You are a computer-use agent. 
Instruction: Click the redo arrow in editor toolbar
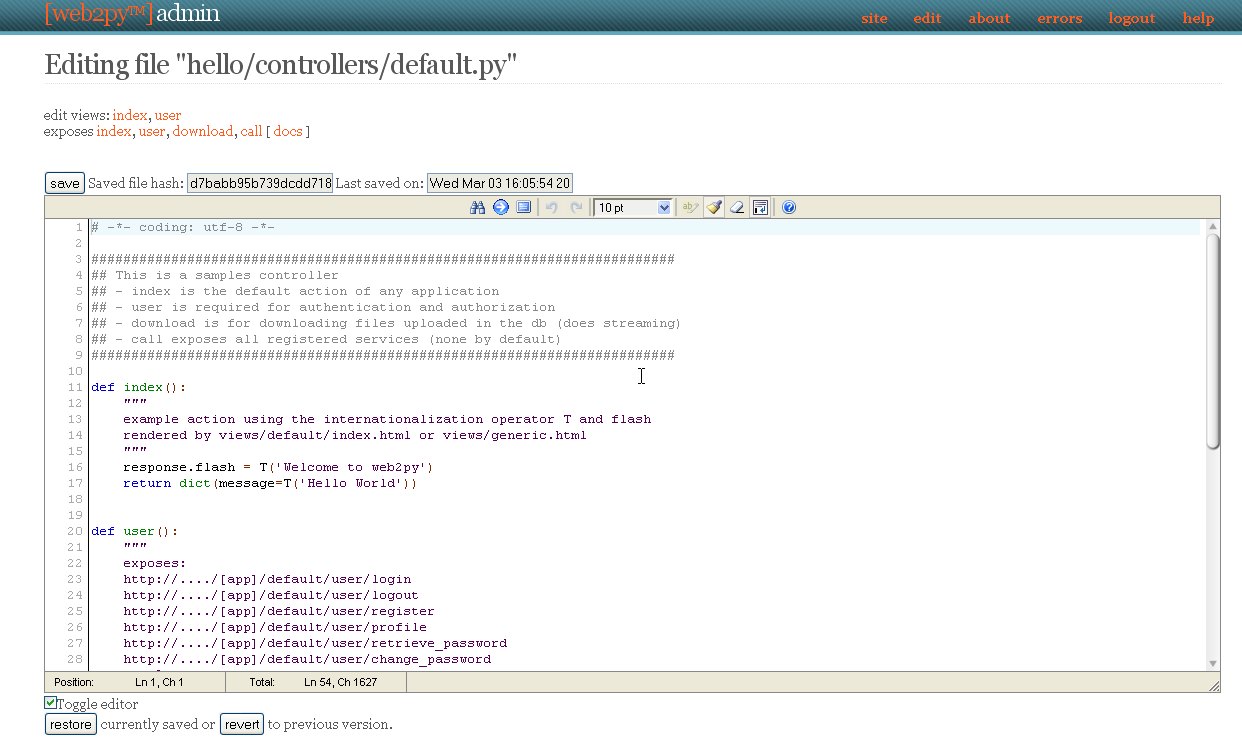click(576, 208)
